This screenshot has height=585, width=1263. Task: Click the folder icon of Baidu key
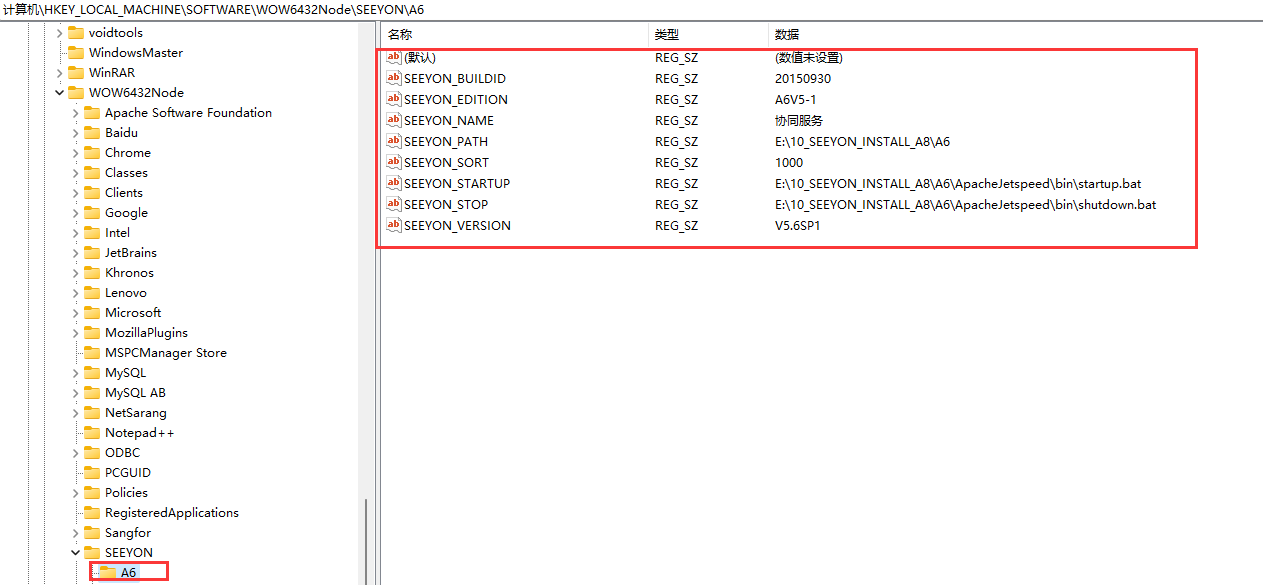coord(92,132)
